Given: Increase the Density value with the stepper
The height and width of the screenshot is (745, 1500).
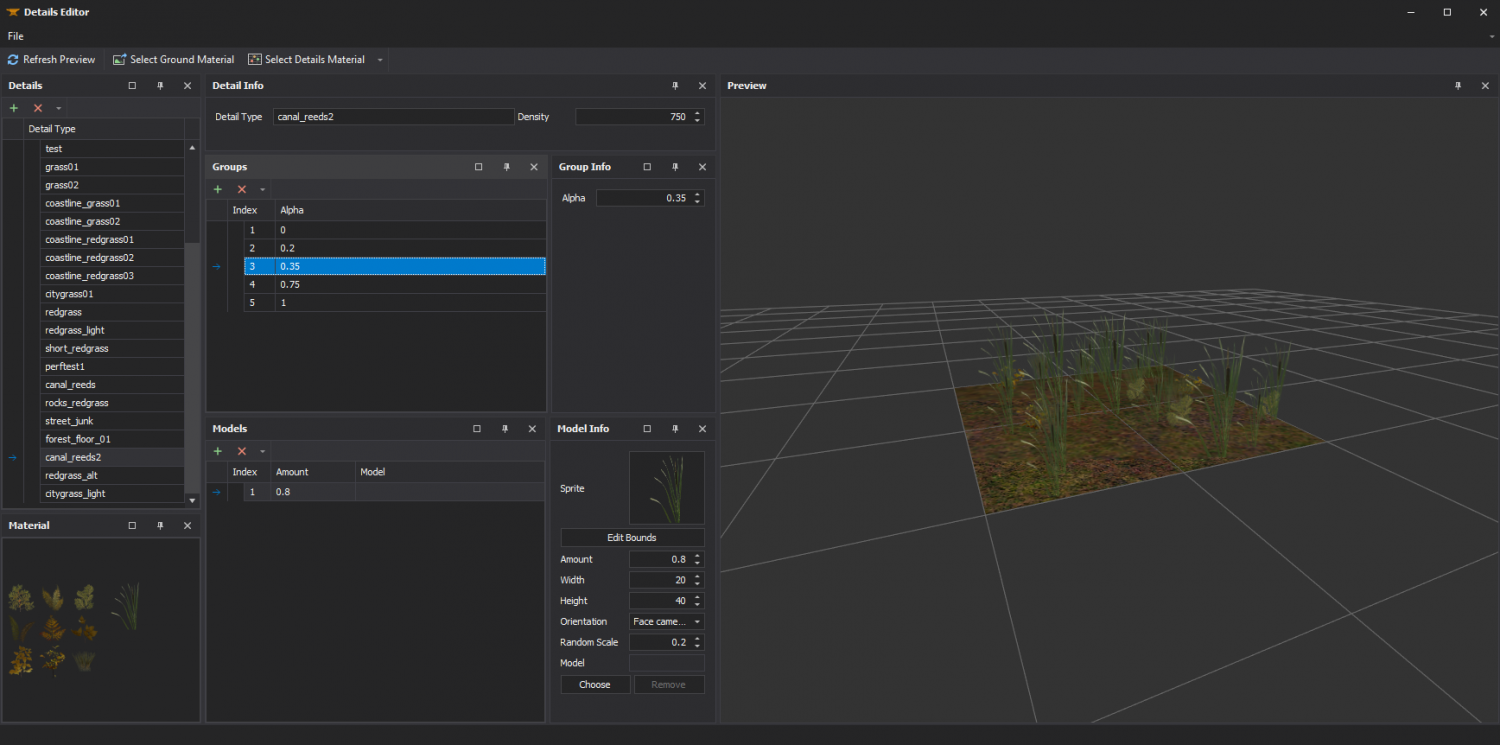Looking at the screenshot, I should [x=696, y=112].
